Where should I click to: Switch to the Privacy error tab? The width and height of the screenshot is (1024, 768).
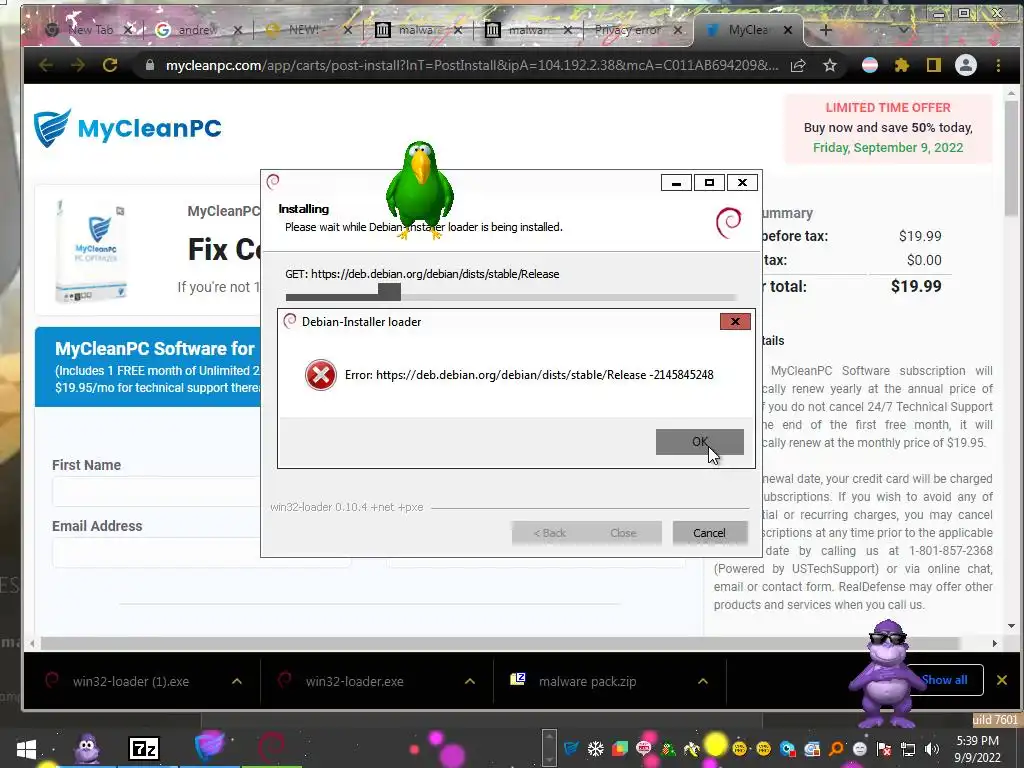coord(628,30)
